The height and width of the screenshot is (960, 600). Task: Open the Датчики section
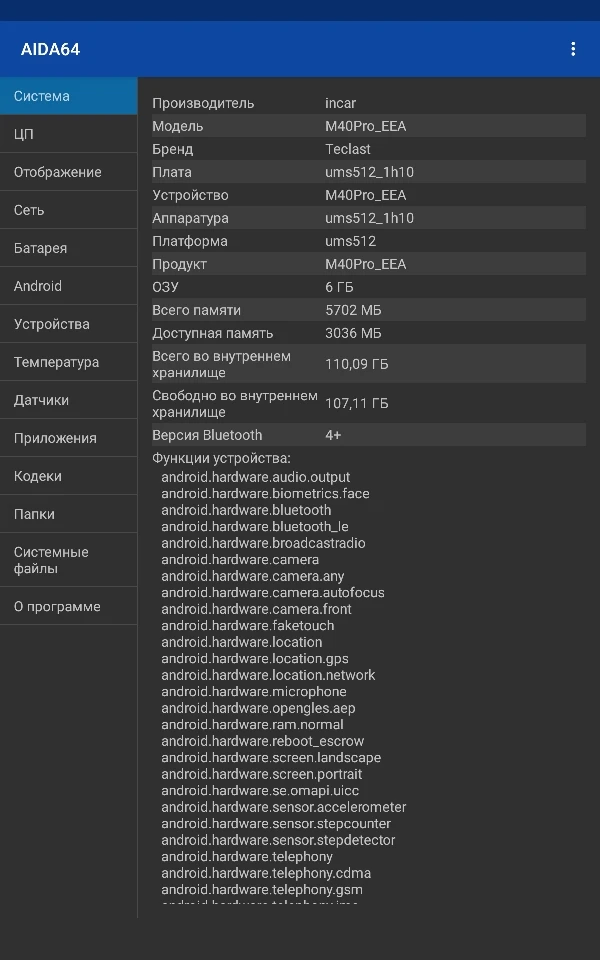point(68,400)
